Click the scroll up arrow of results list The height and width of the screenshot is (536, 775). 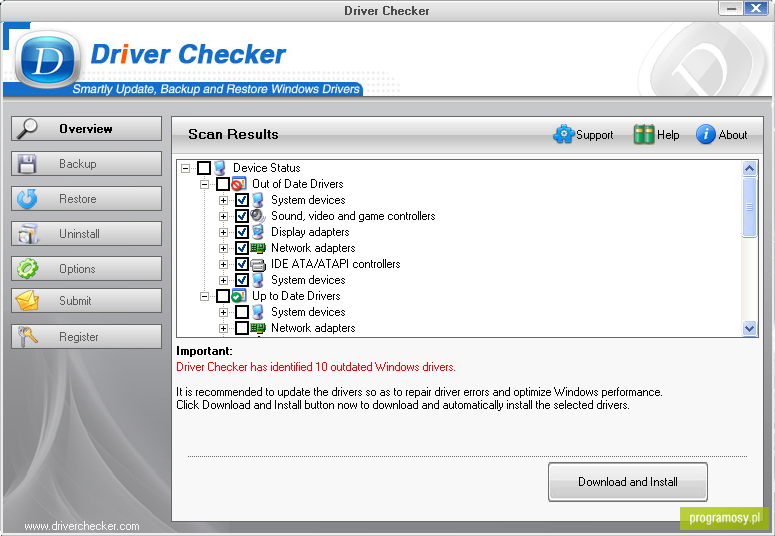pos(749,169)
